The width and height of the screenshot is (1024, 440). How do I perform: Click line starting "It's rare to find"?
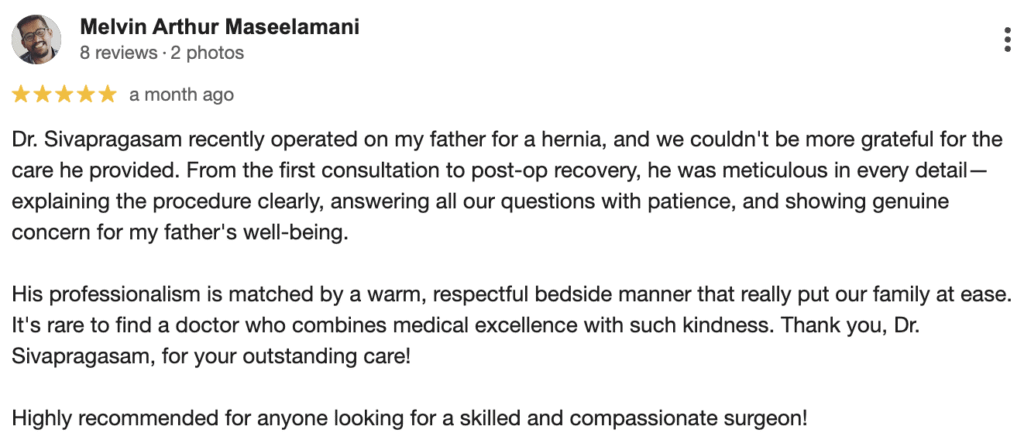(466, 326)
